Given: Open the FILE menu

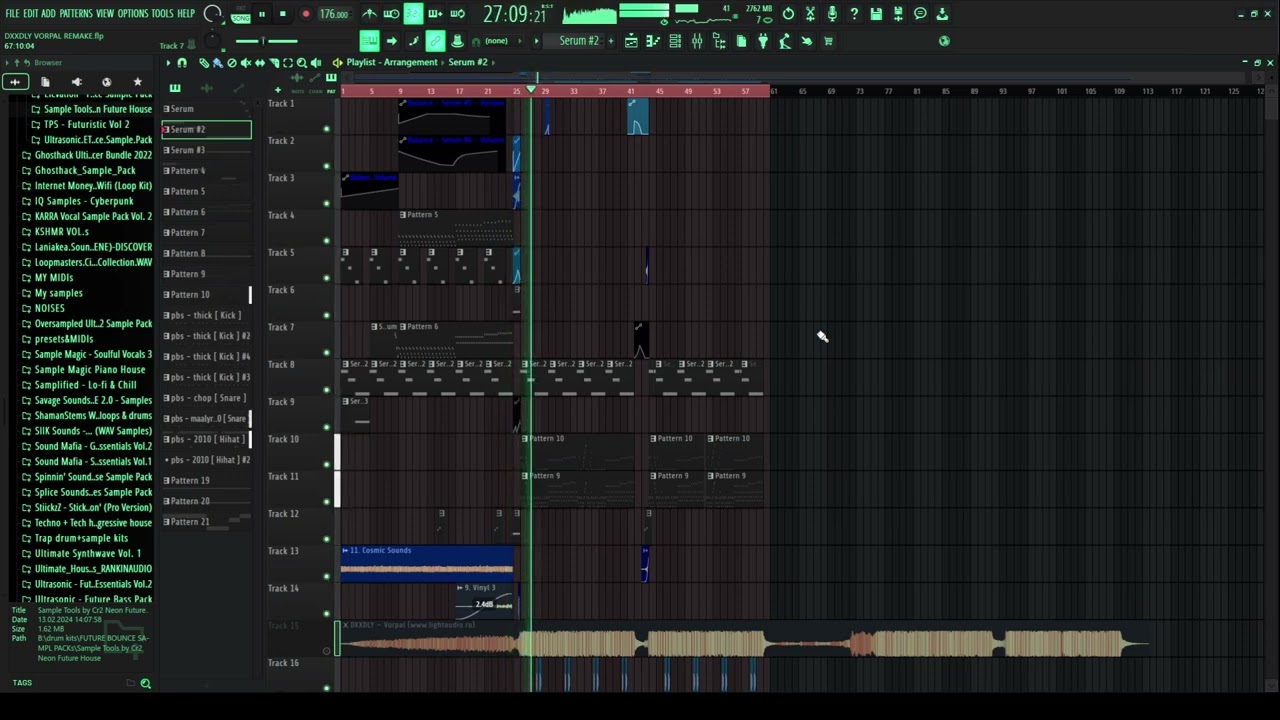Looking at the screenshot, I should click(12, 14).
